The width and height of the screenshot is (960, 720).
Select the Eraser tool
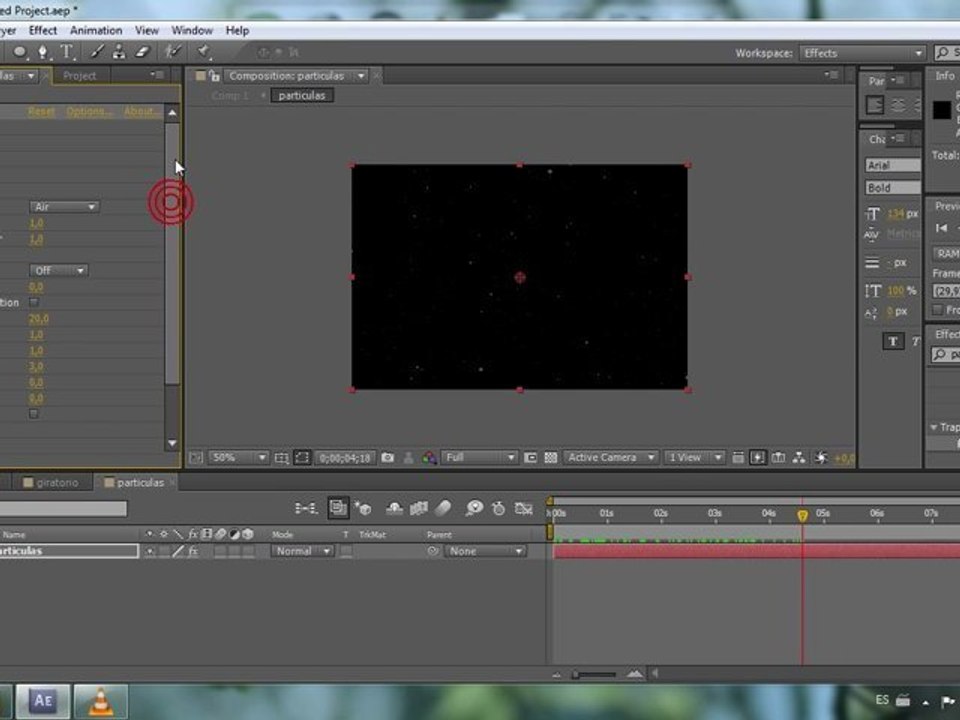click(142, 52)
